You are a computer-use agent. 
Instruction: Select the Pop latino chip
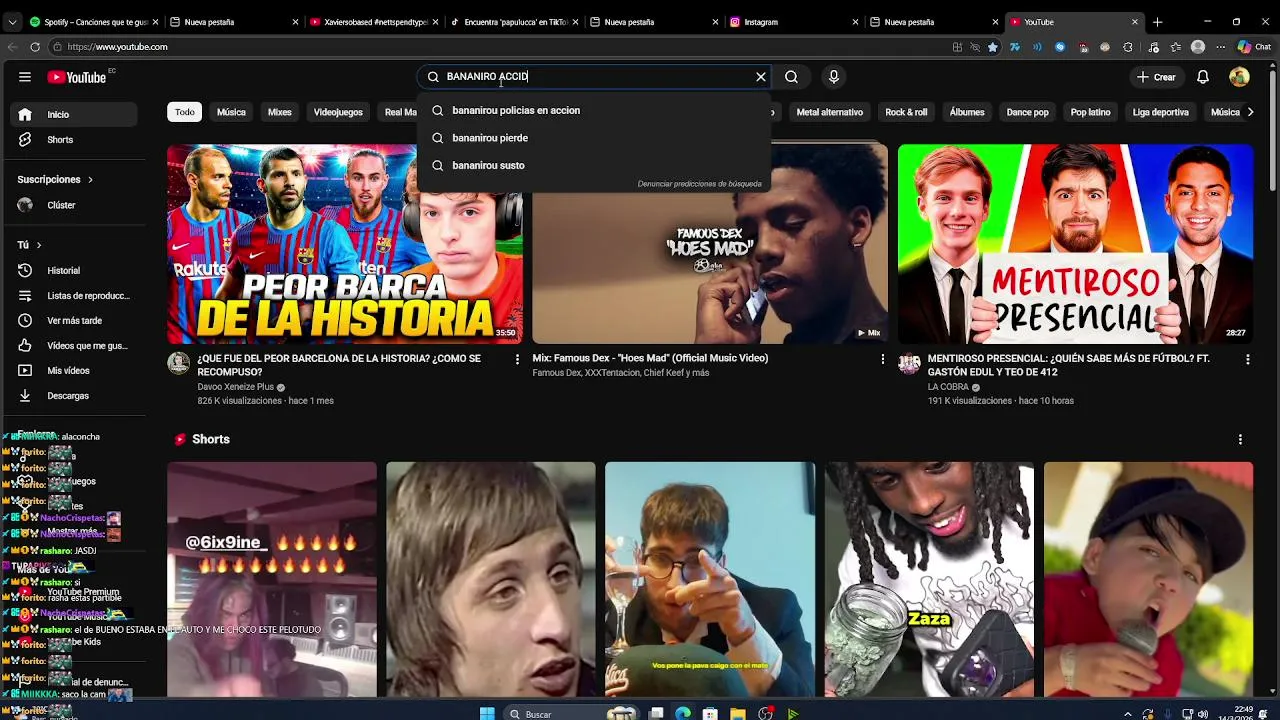tap(1090, 112)
